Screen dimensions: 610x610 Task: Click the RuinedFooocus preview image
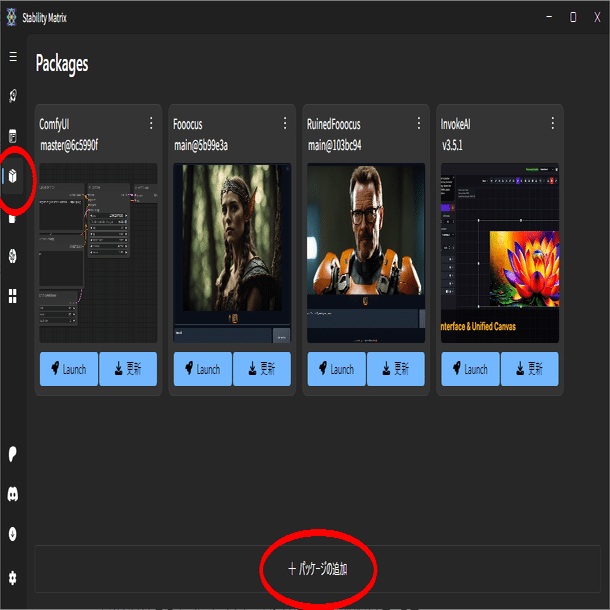pyautogui.click(x=366, y=253)
